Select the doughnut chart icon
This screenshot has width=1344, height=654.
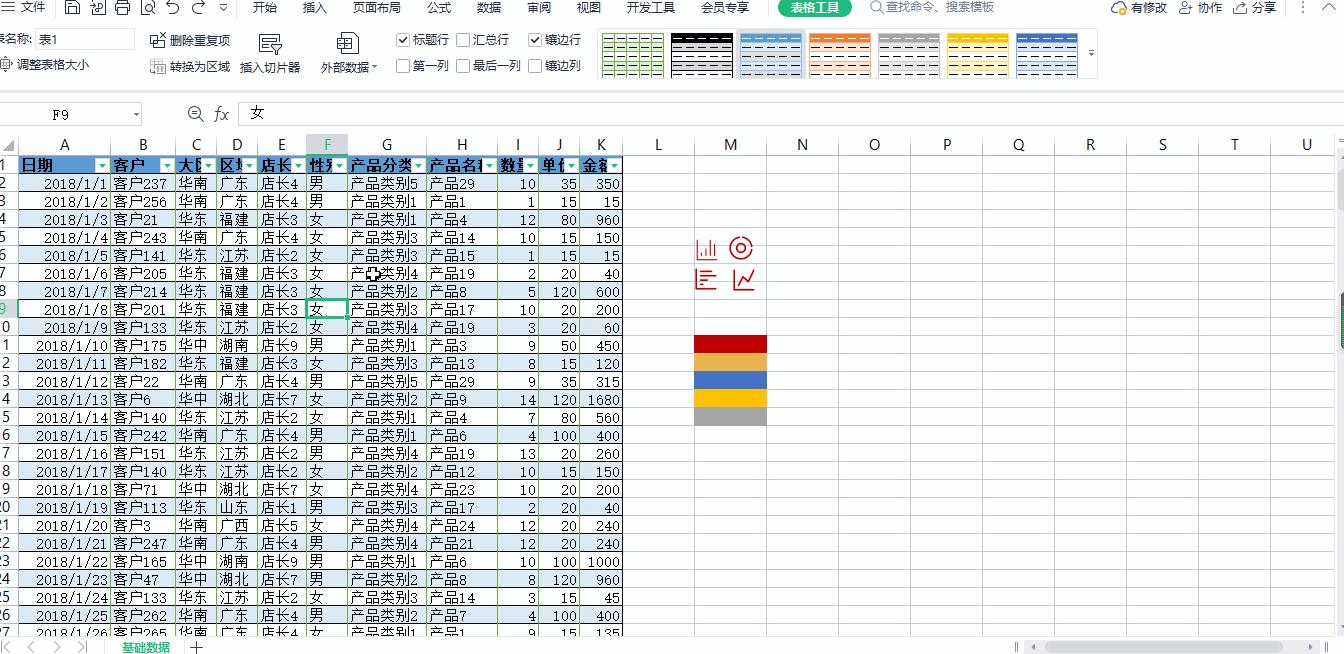pyautogui.click(x=740, y=248)
